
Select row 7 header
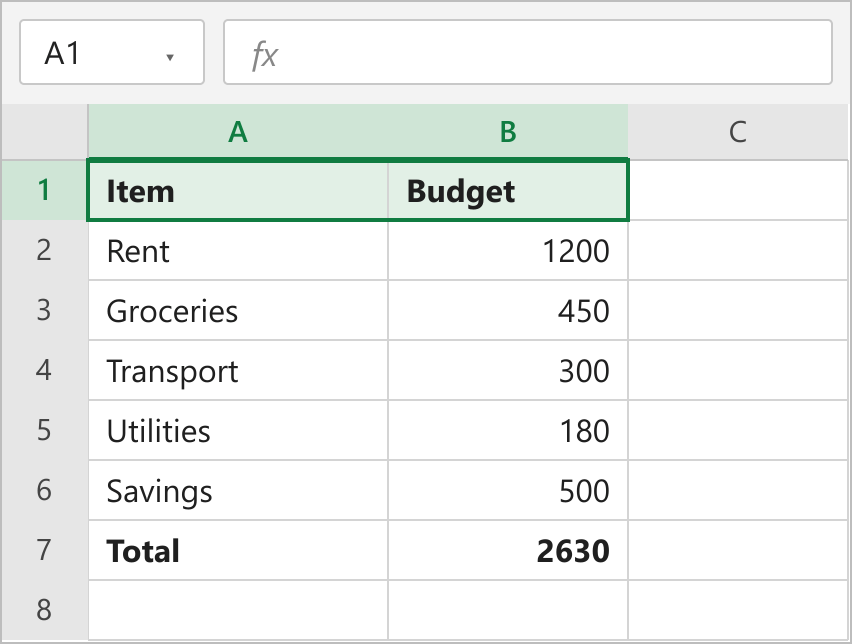[x=45, y=550]
